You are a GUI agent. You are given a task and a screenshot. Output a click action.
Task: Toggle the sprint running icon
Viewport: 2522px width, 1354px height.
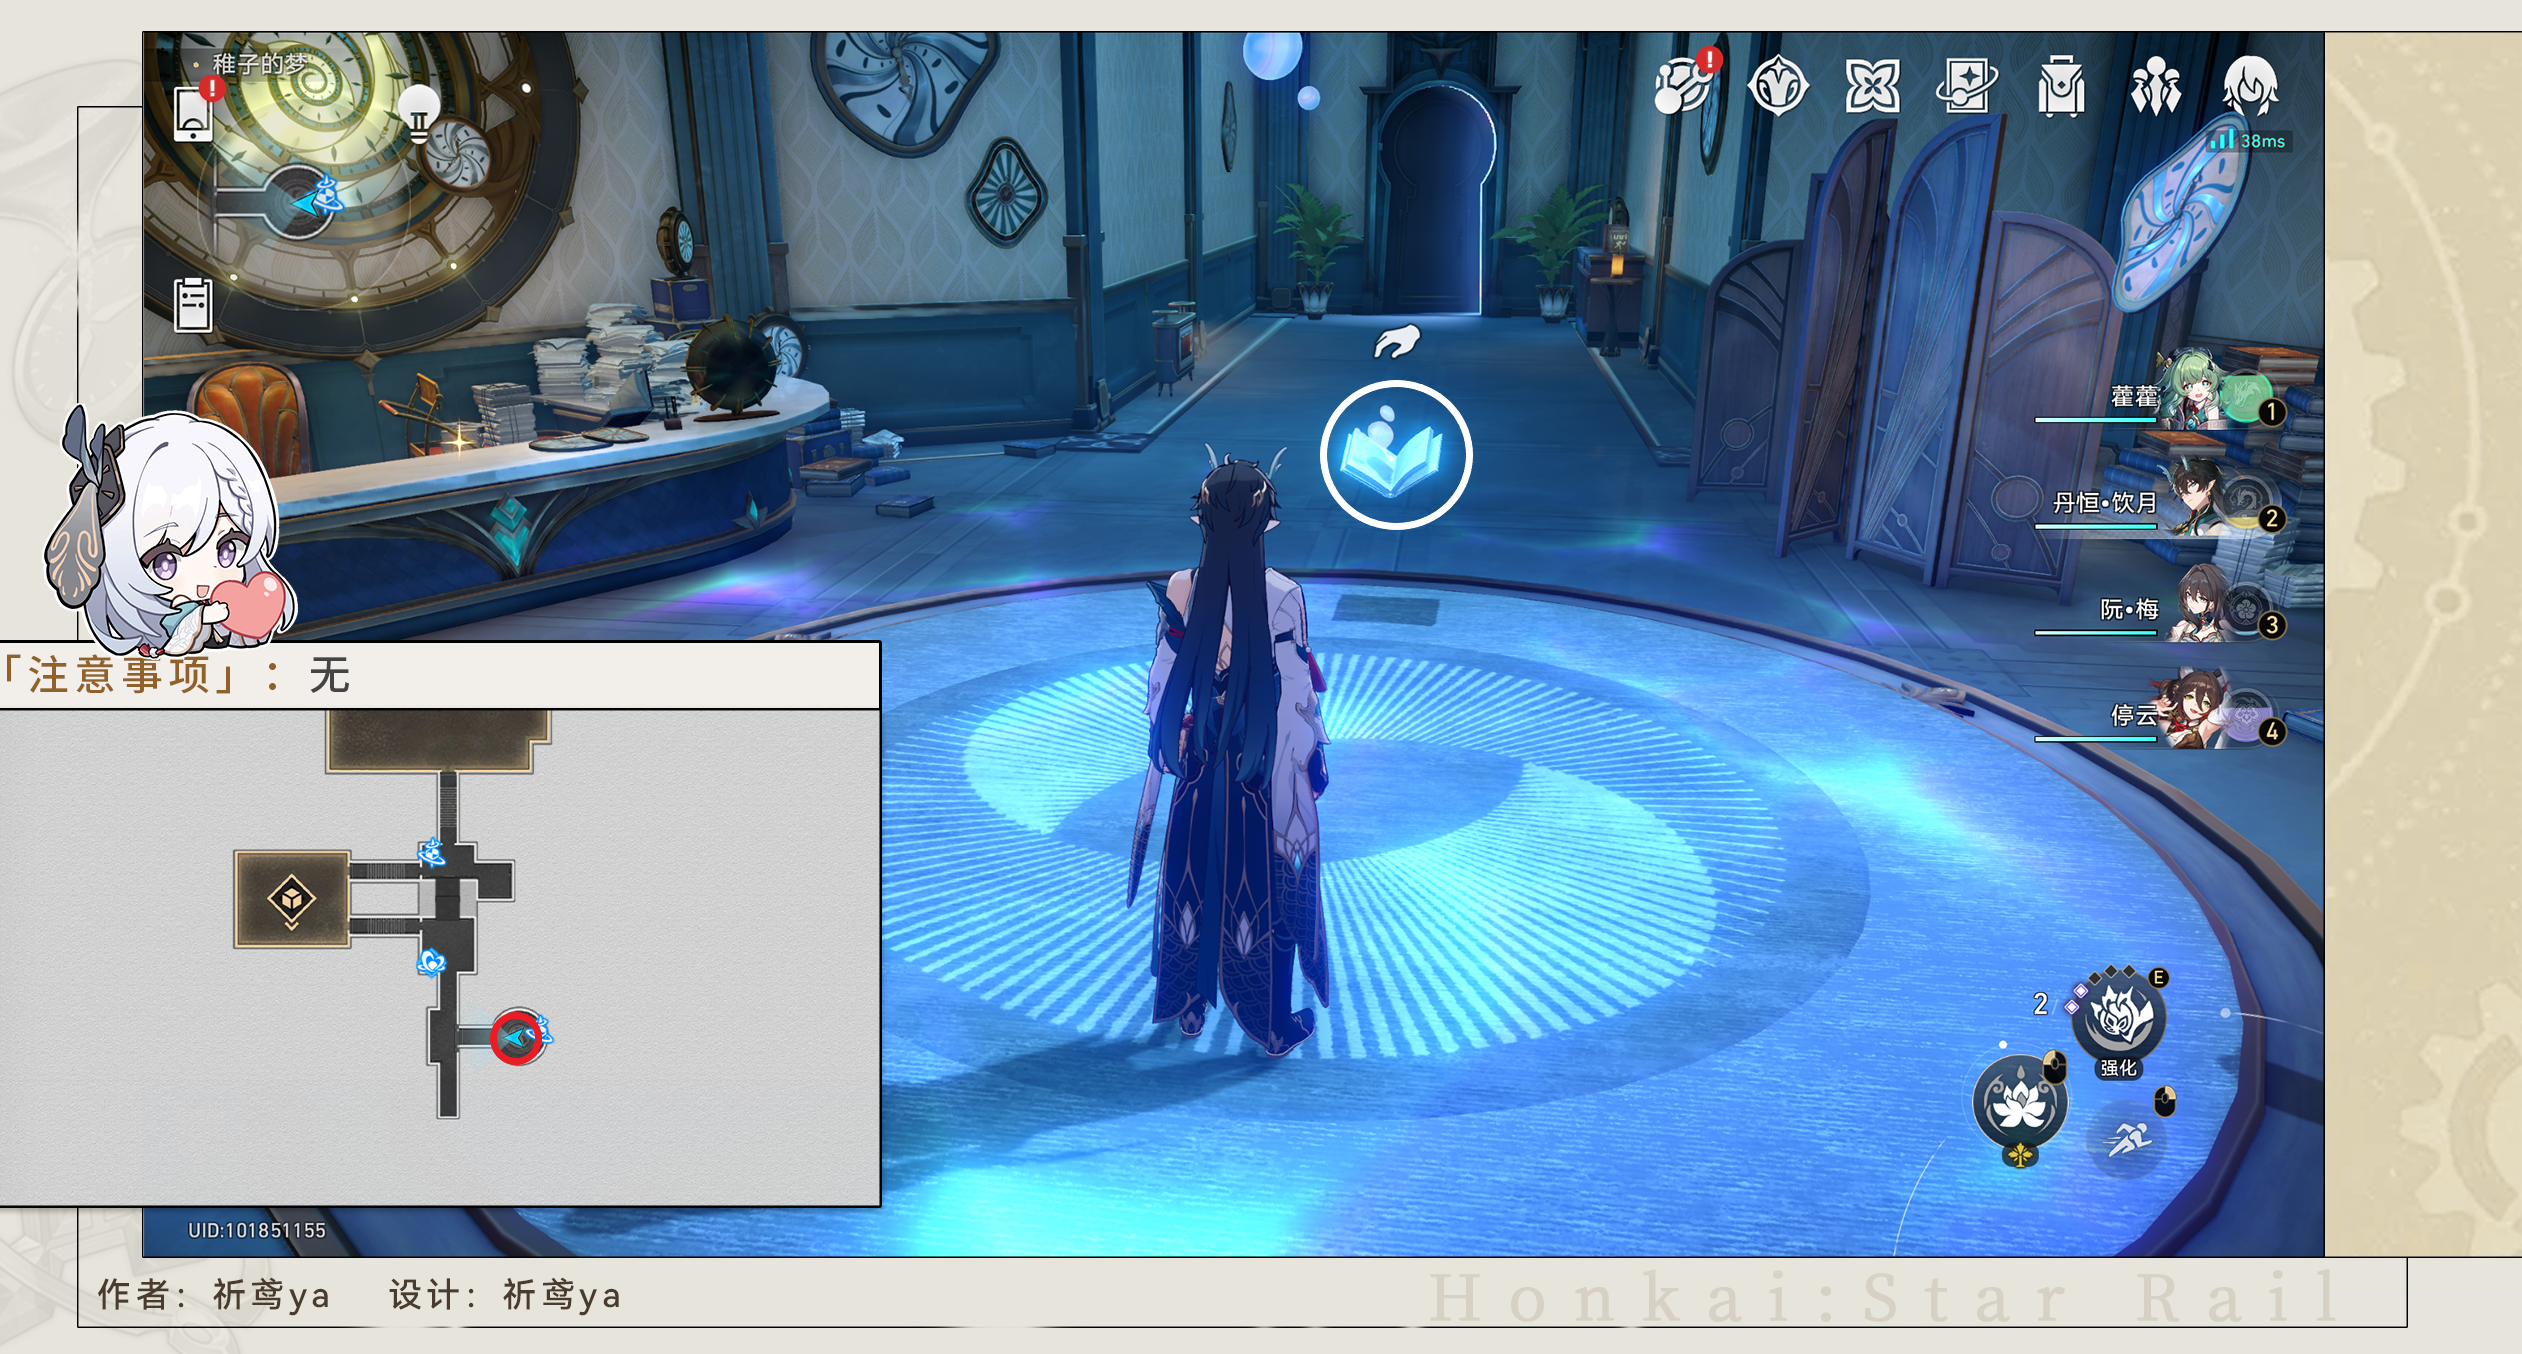tap(2128, 1139)
